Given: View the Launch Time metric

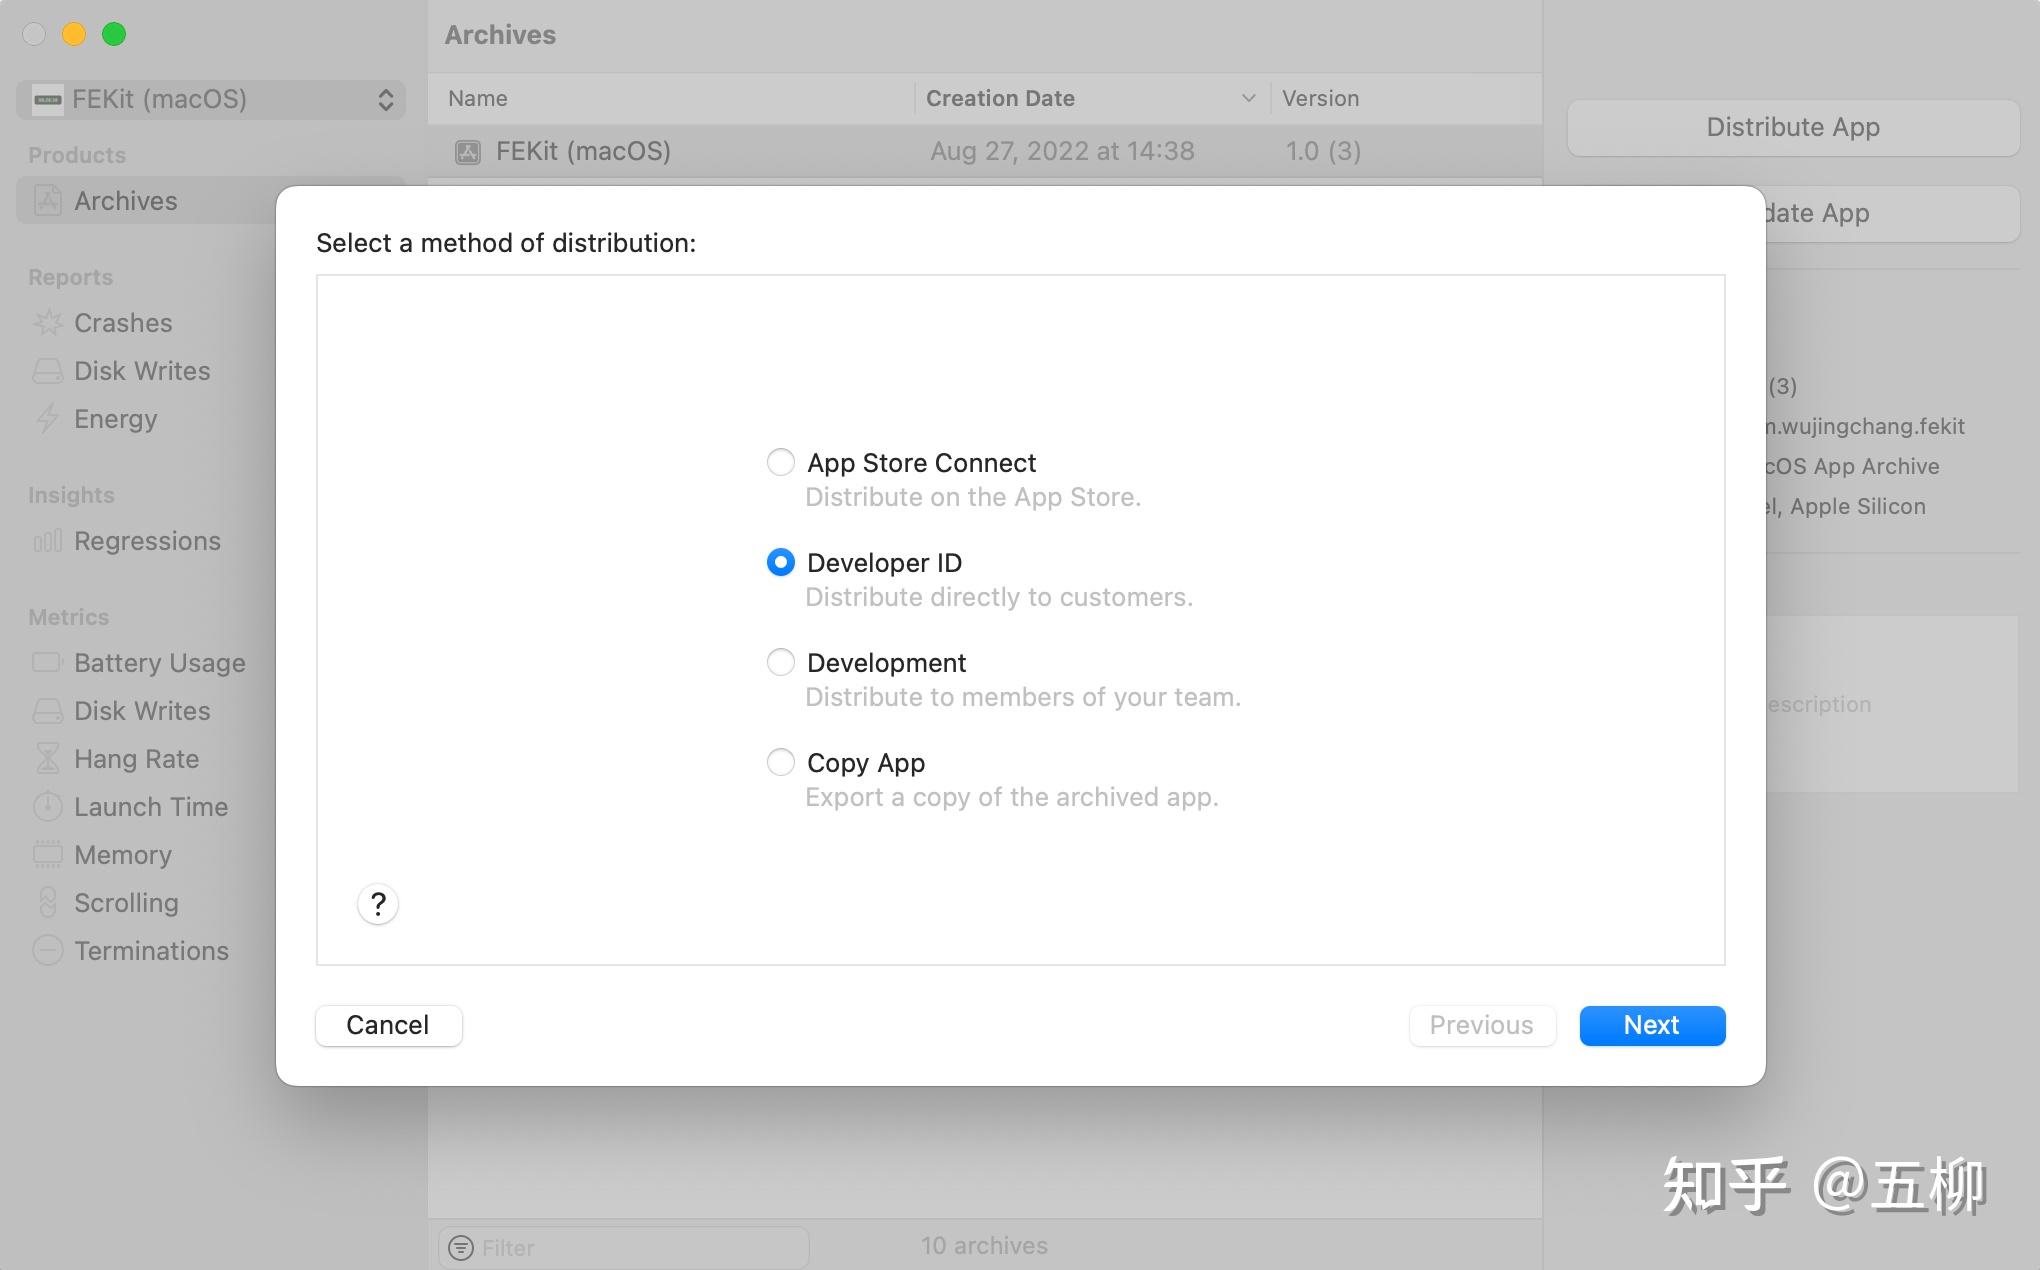Looking at the screenshot, I should click(150, 806).
